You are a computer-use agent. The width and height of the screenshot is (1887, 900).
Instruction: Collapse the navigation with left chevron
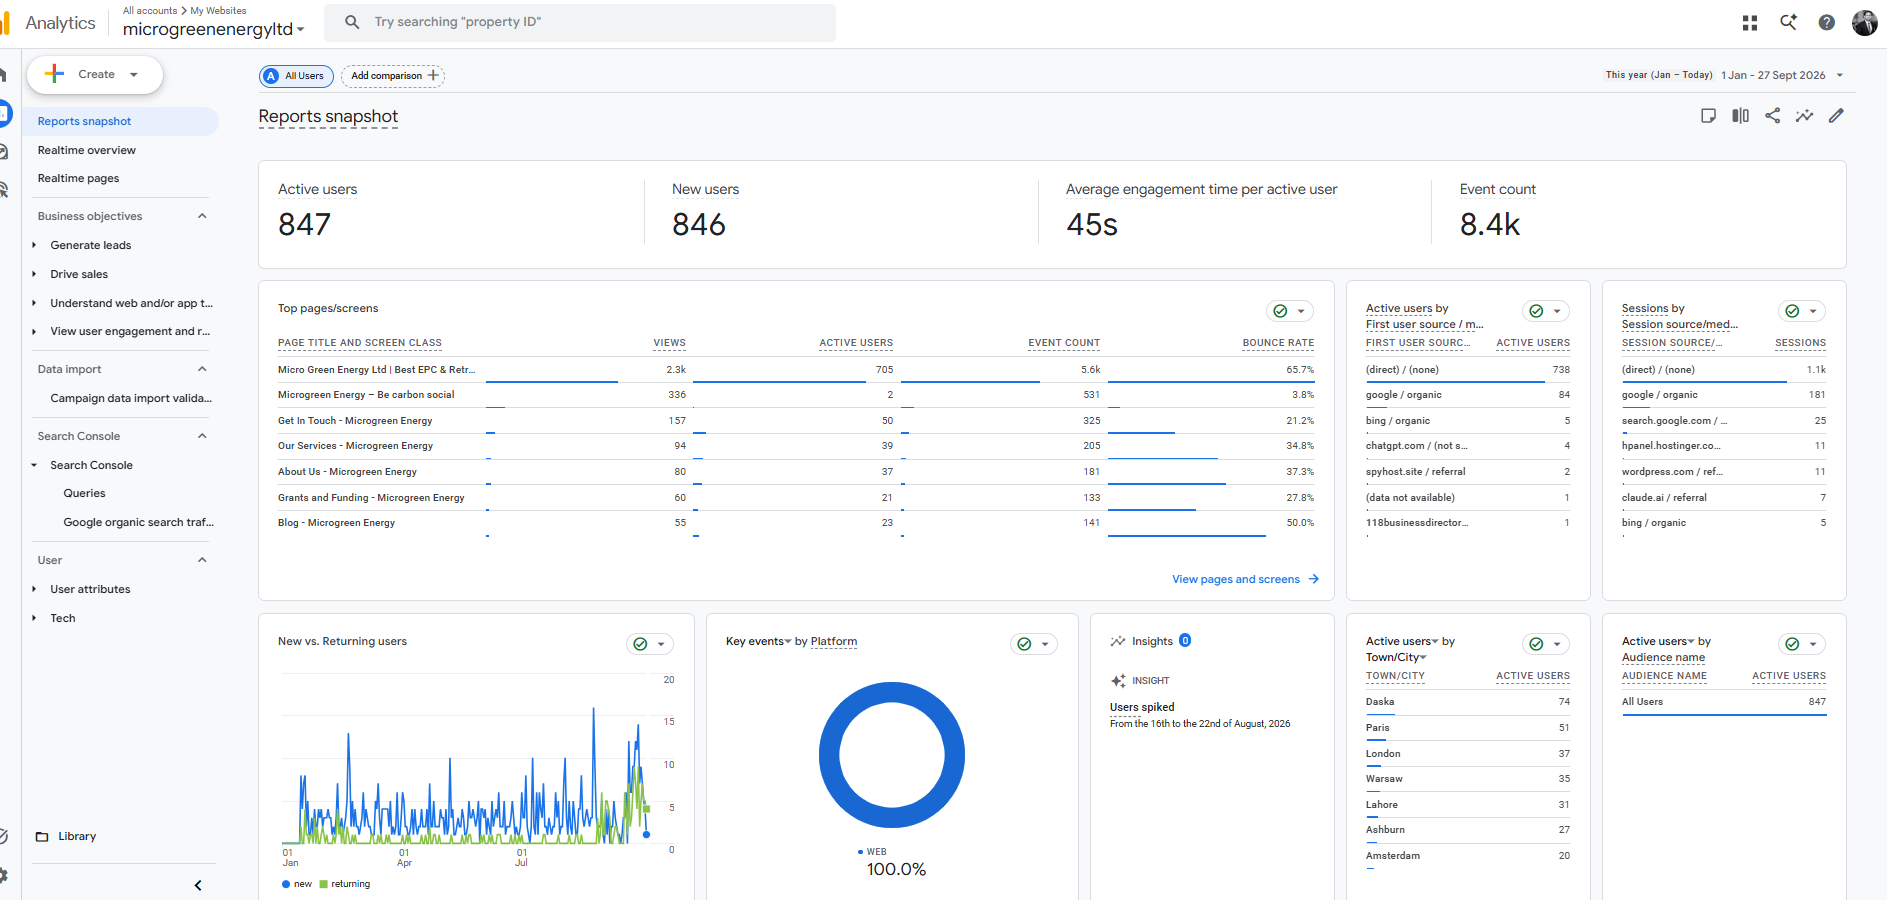point(198,885)
